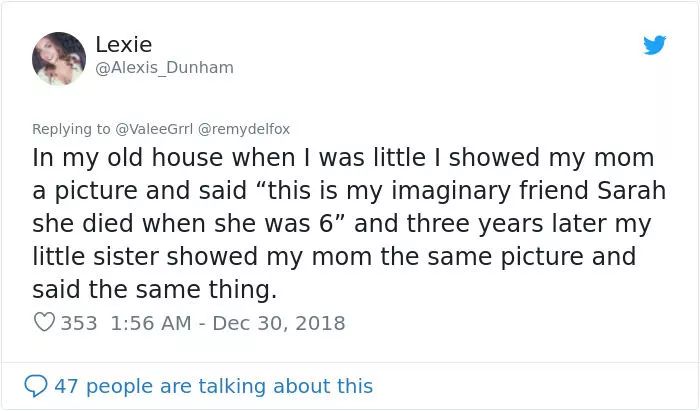
Task: Open the @Alexis_Dunham handle link
Action: [164, 68]
